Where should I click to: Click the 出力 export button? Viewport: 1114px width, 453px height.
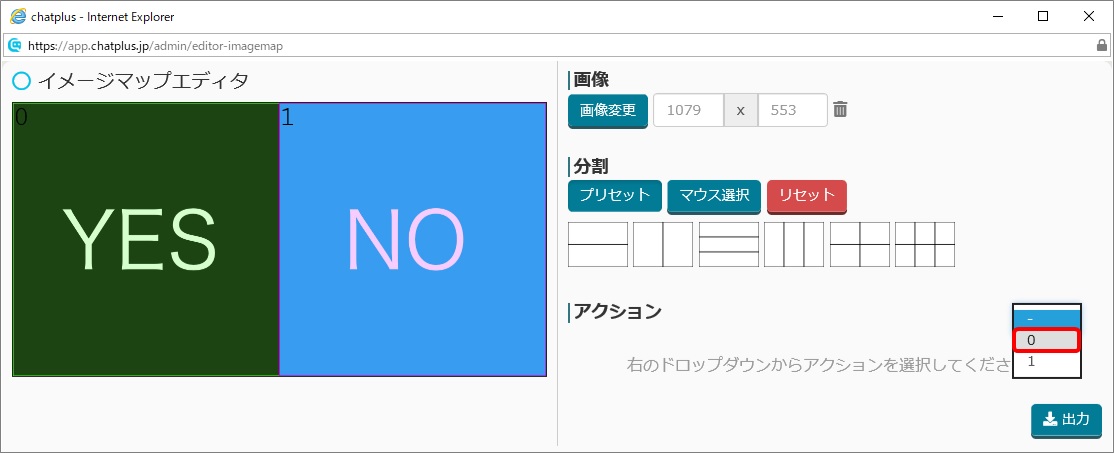[1066, 420]
